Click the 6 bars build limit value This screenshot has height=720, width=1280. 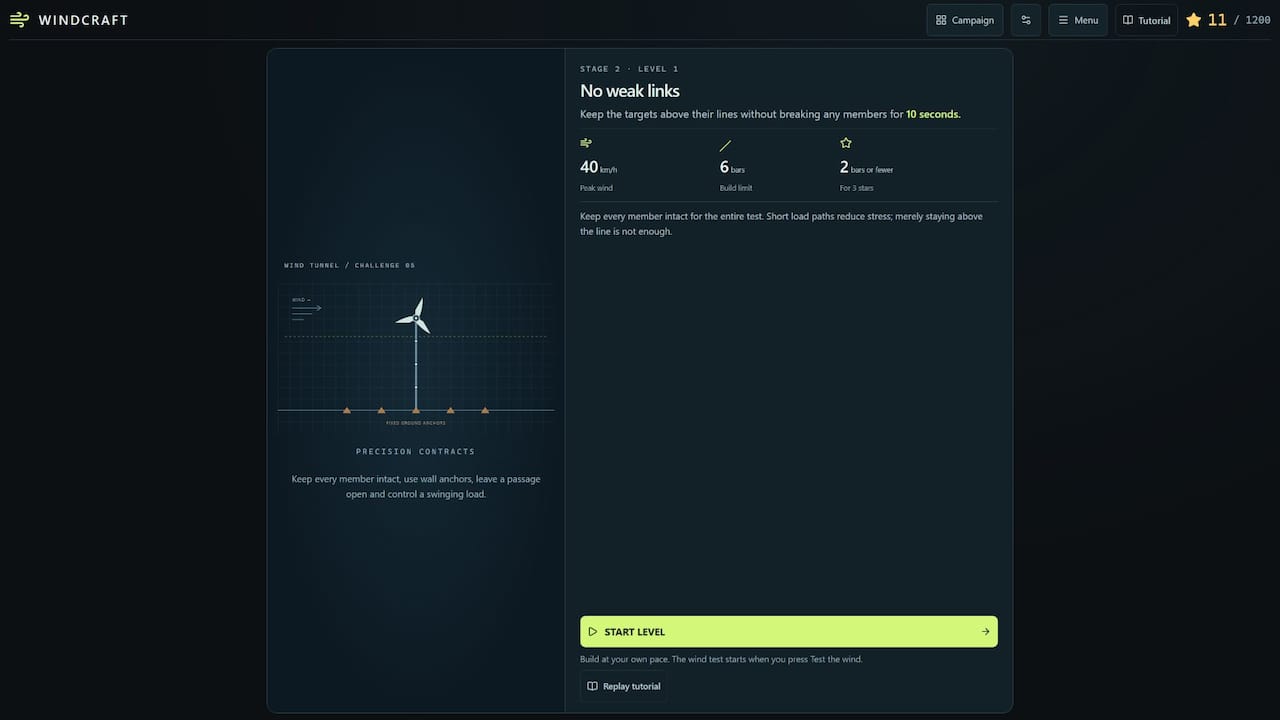point(732,167)
